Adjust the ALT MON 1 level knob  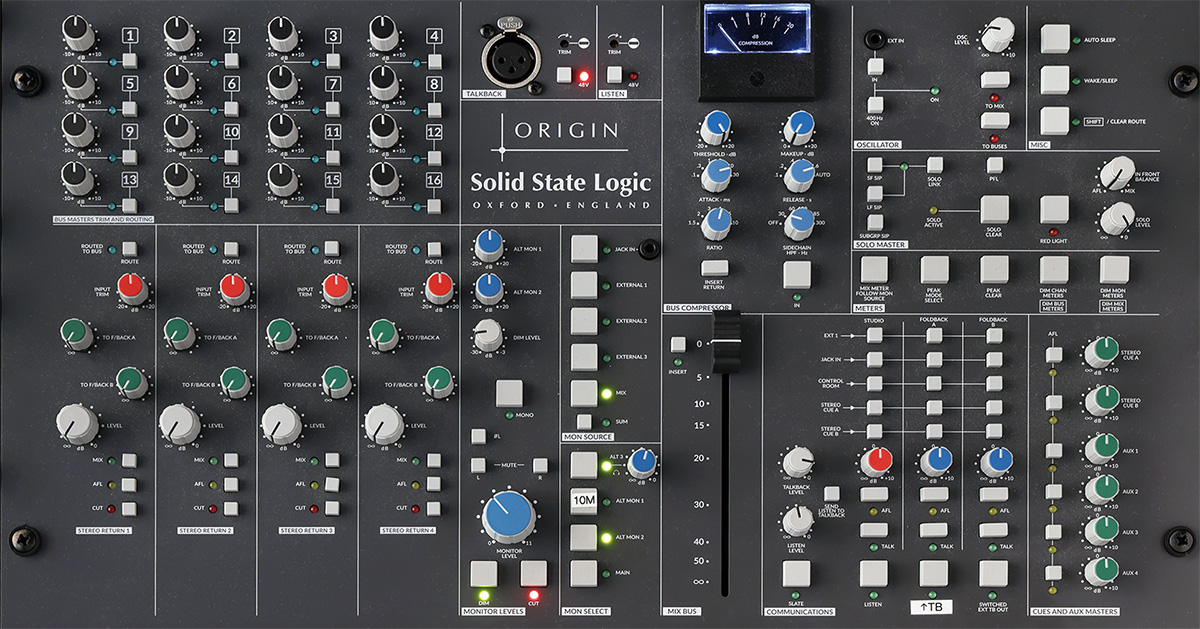coord(489,244)
